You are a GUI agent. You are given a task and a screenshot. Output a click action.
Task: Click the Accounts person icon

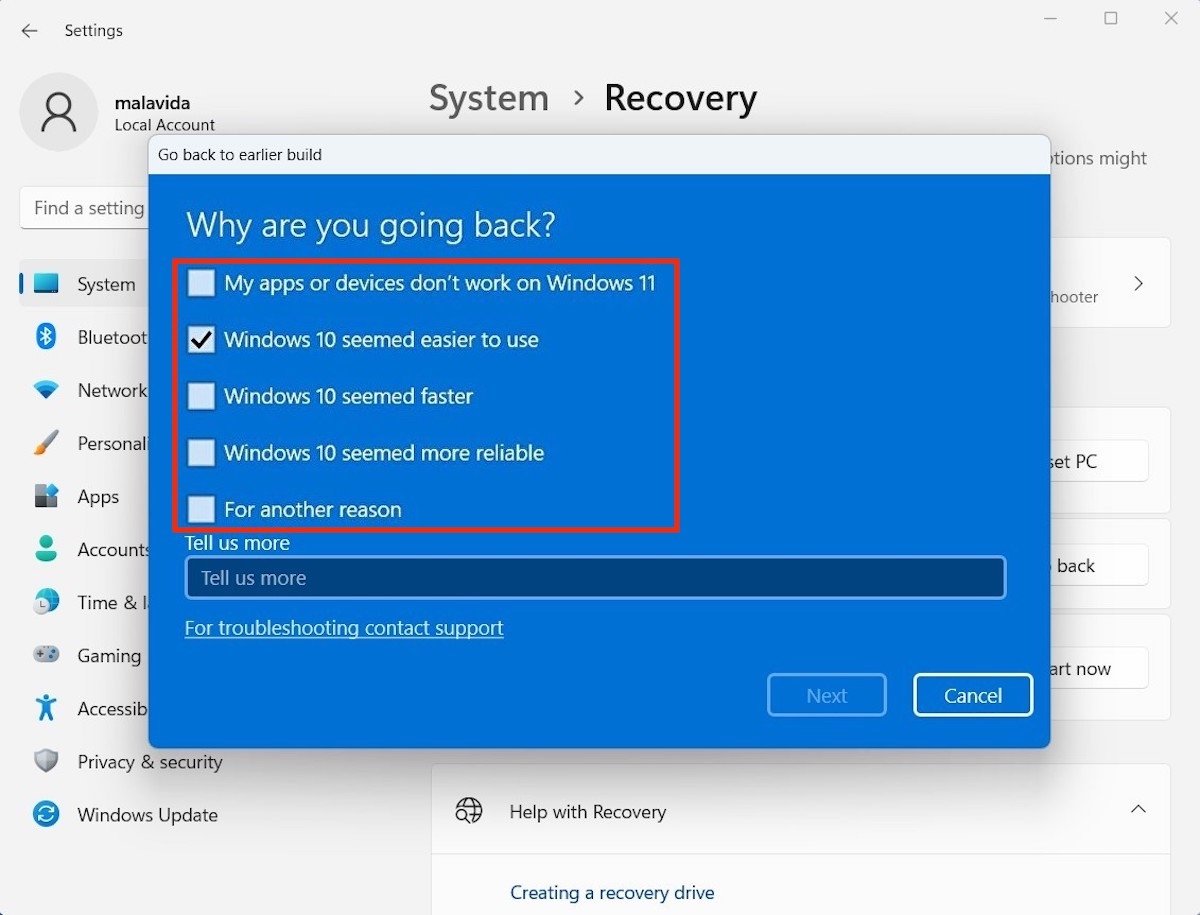(x=46, y=549)
